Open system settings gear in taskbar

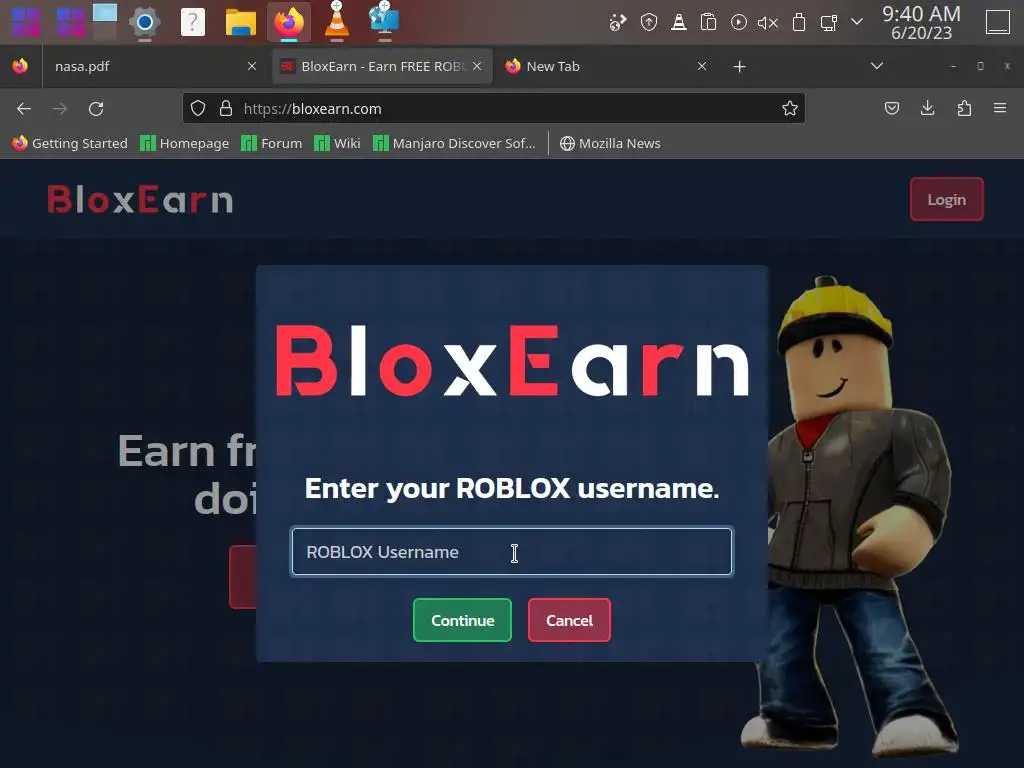point(145,23)
